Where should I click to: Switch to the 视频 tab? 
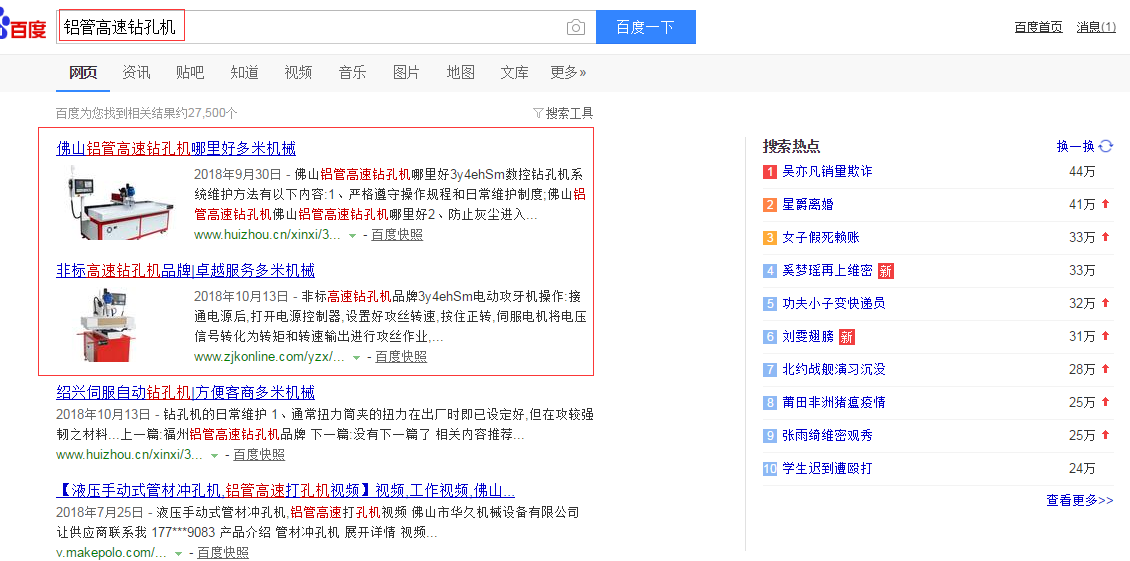point(298,72)
